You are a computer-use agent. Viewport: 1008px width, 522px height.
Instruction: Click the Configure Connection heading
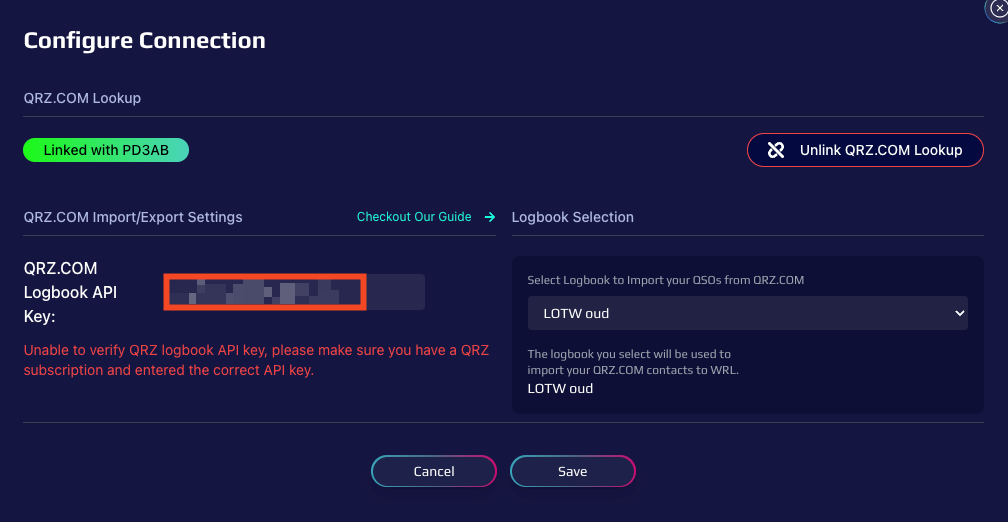click(144, 41)
